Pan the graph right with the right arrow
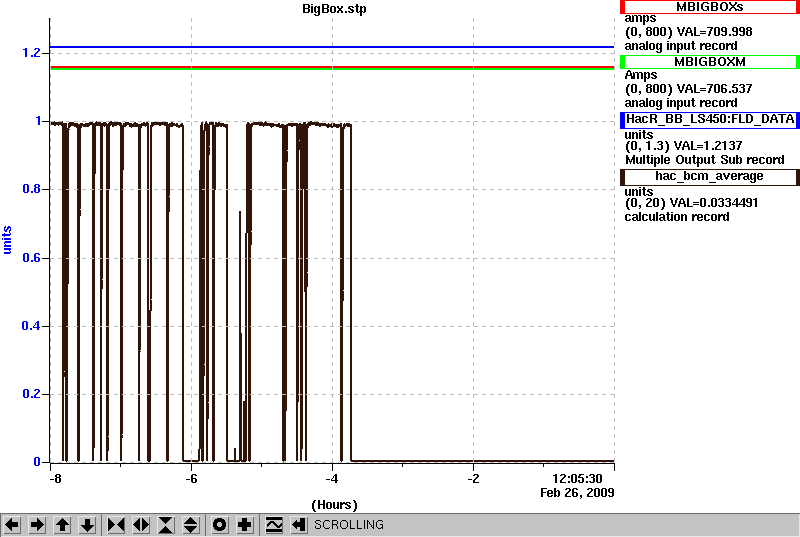This screenshot has height=537, width=800. (37, 525)
